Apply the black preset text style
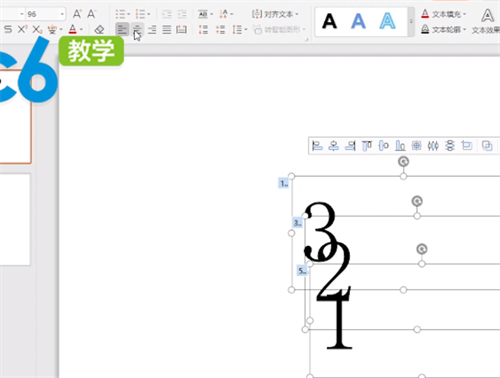 coord(329,22)
